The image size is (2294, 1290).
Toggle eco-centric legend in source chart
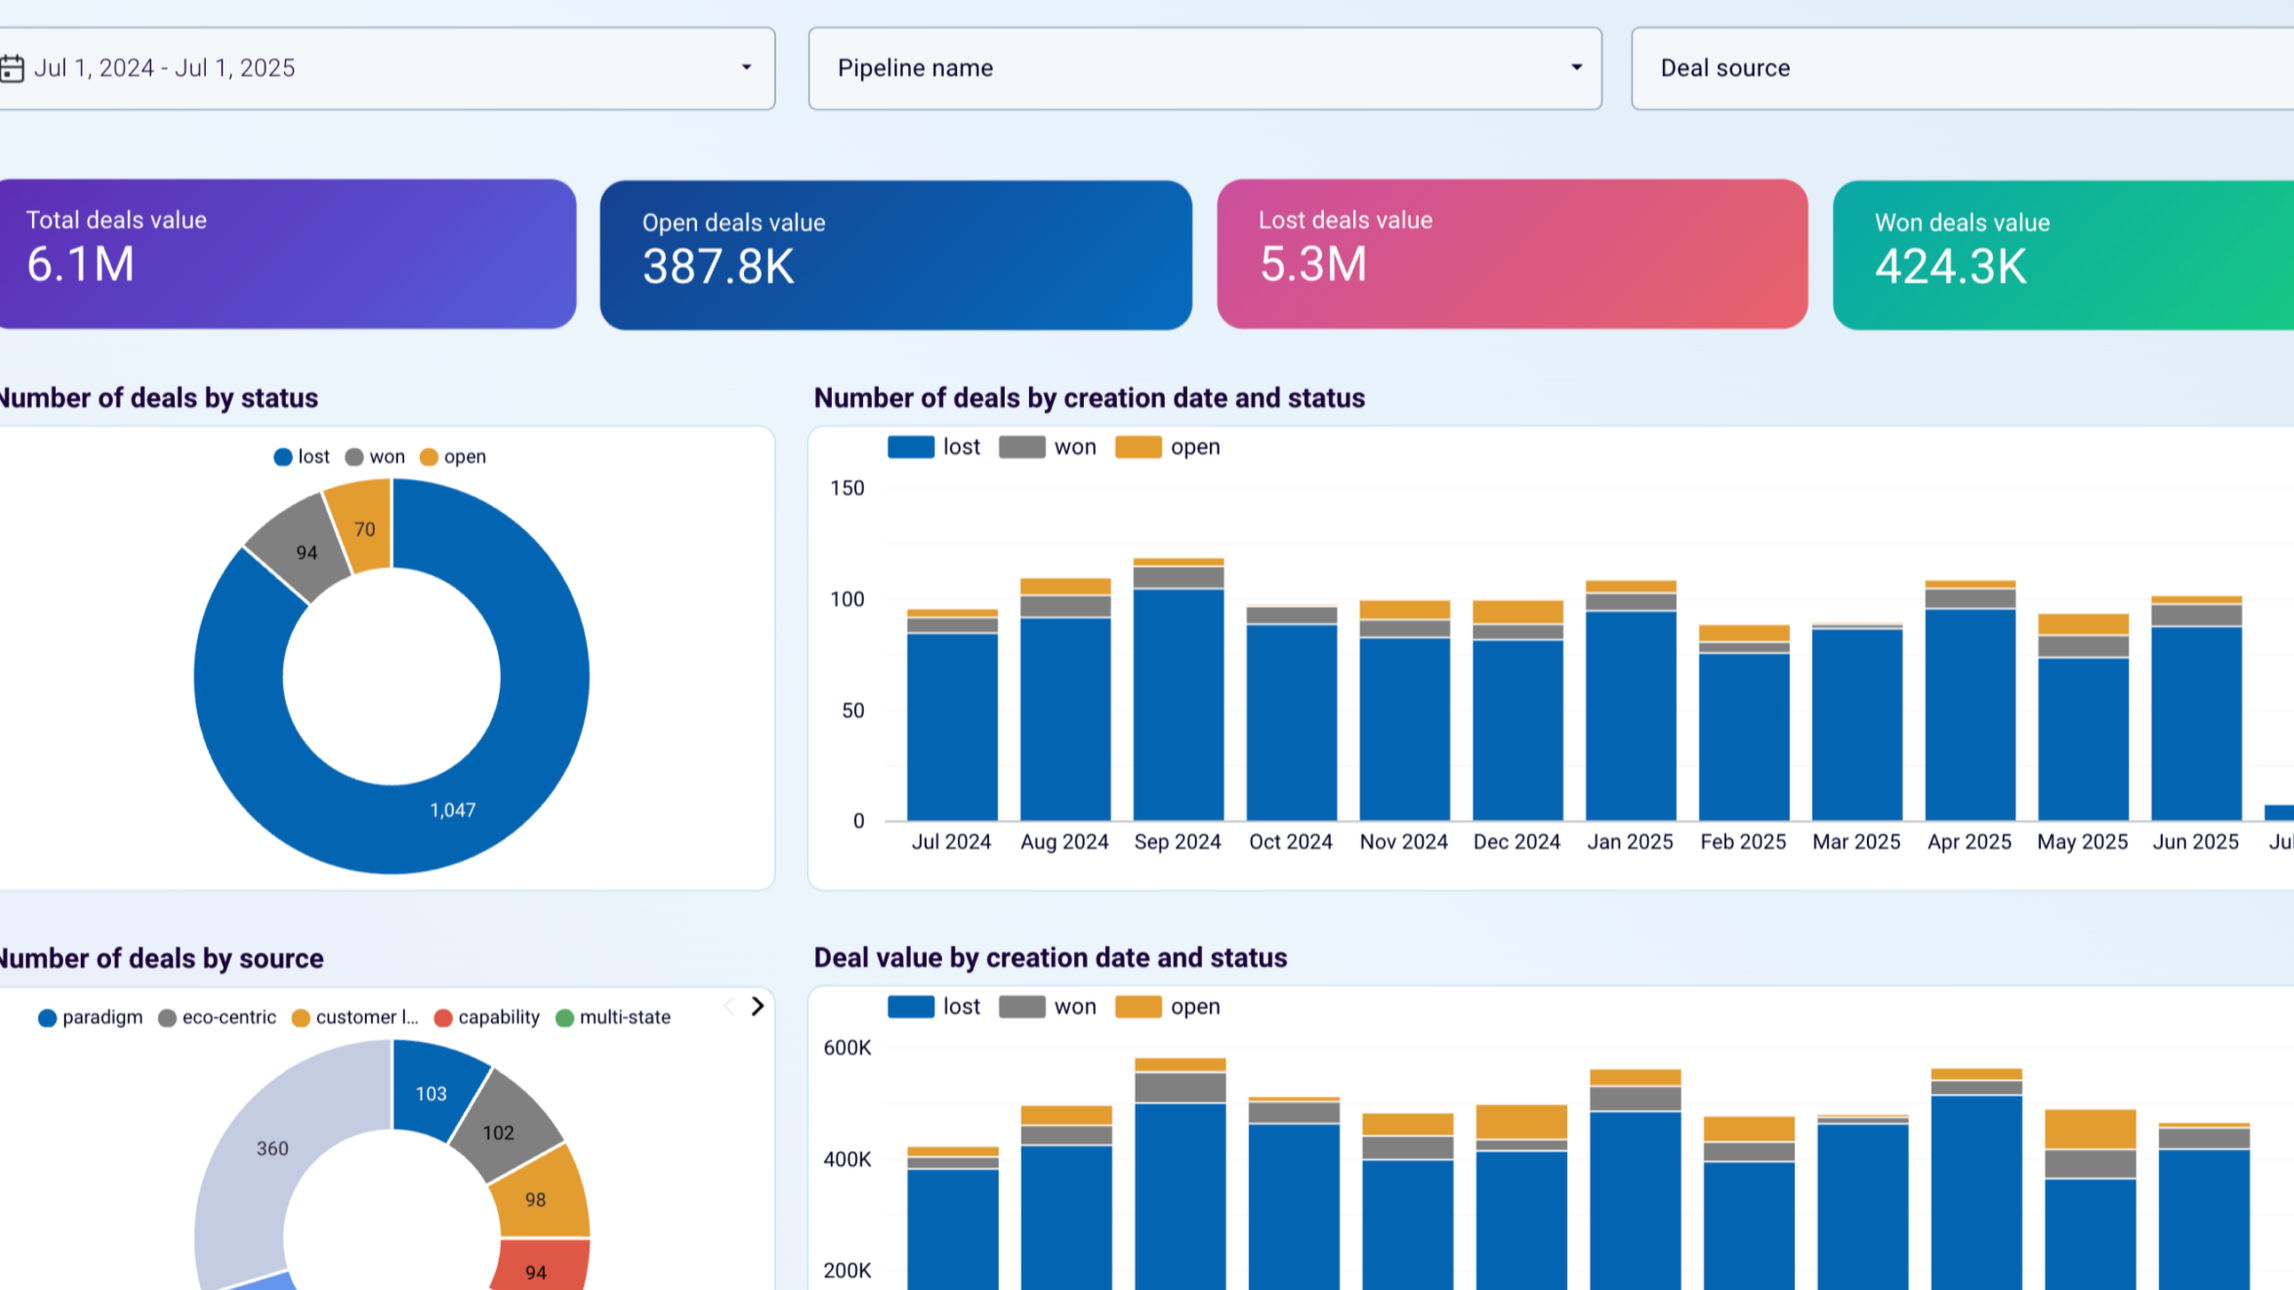[x=217, y=1017]
